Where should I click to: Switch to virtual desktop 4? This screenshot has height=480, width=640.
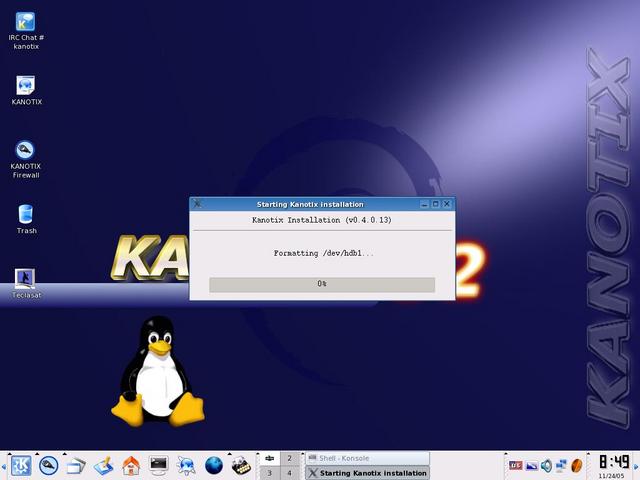pyautogui.click(x=289, y=473)
